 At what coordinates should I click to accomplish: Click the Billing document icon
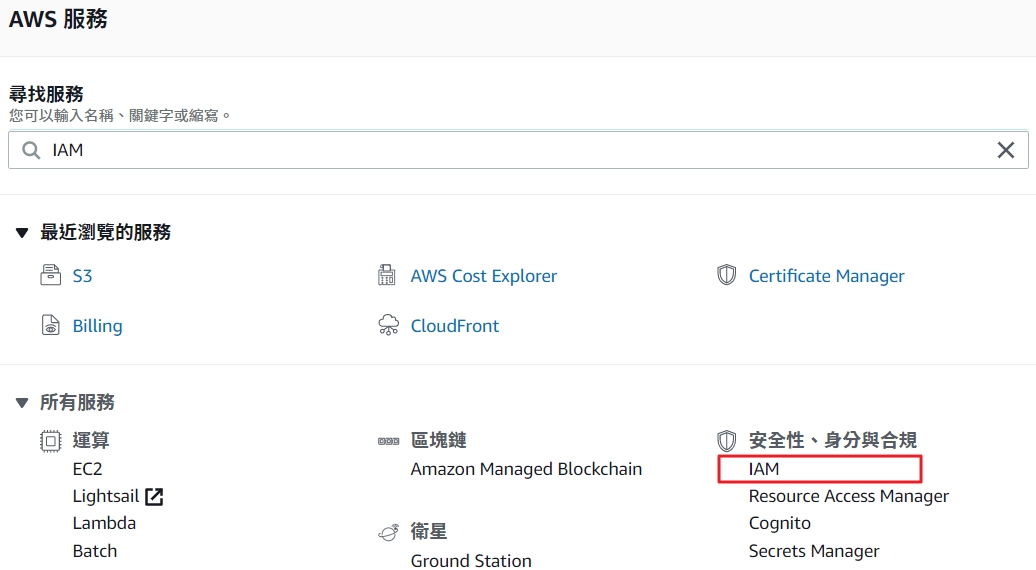pos(51,325)
